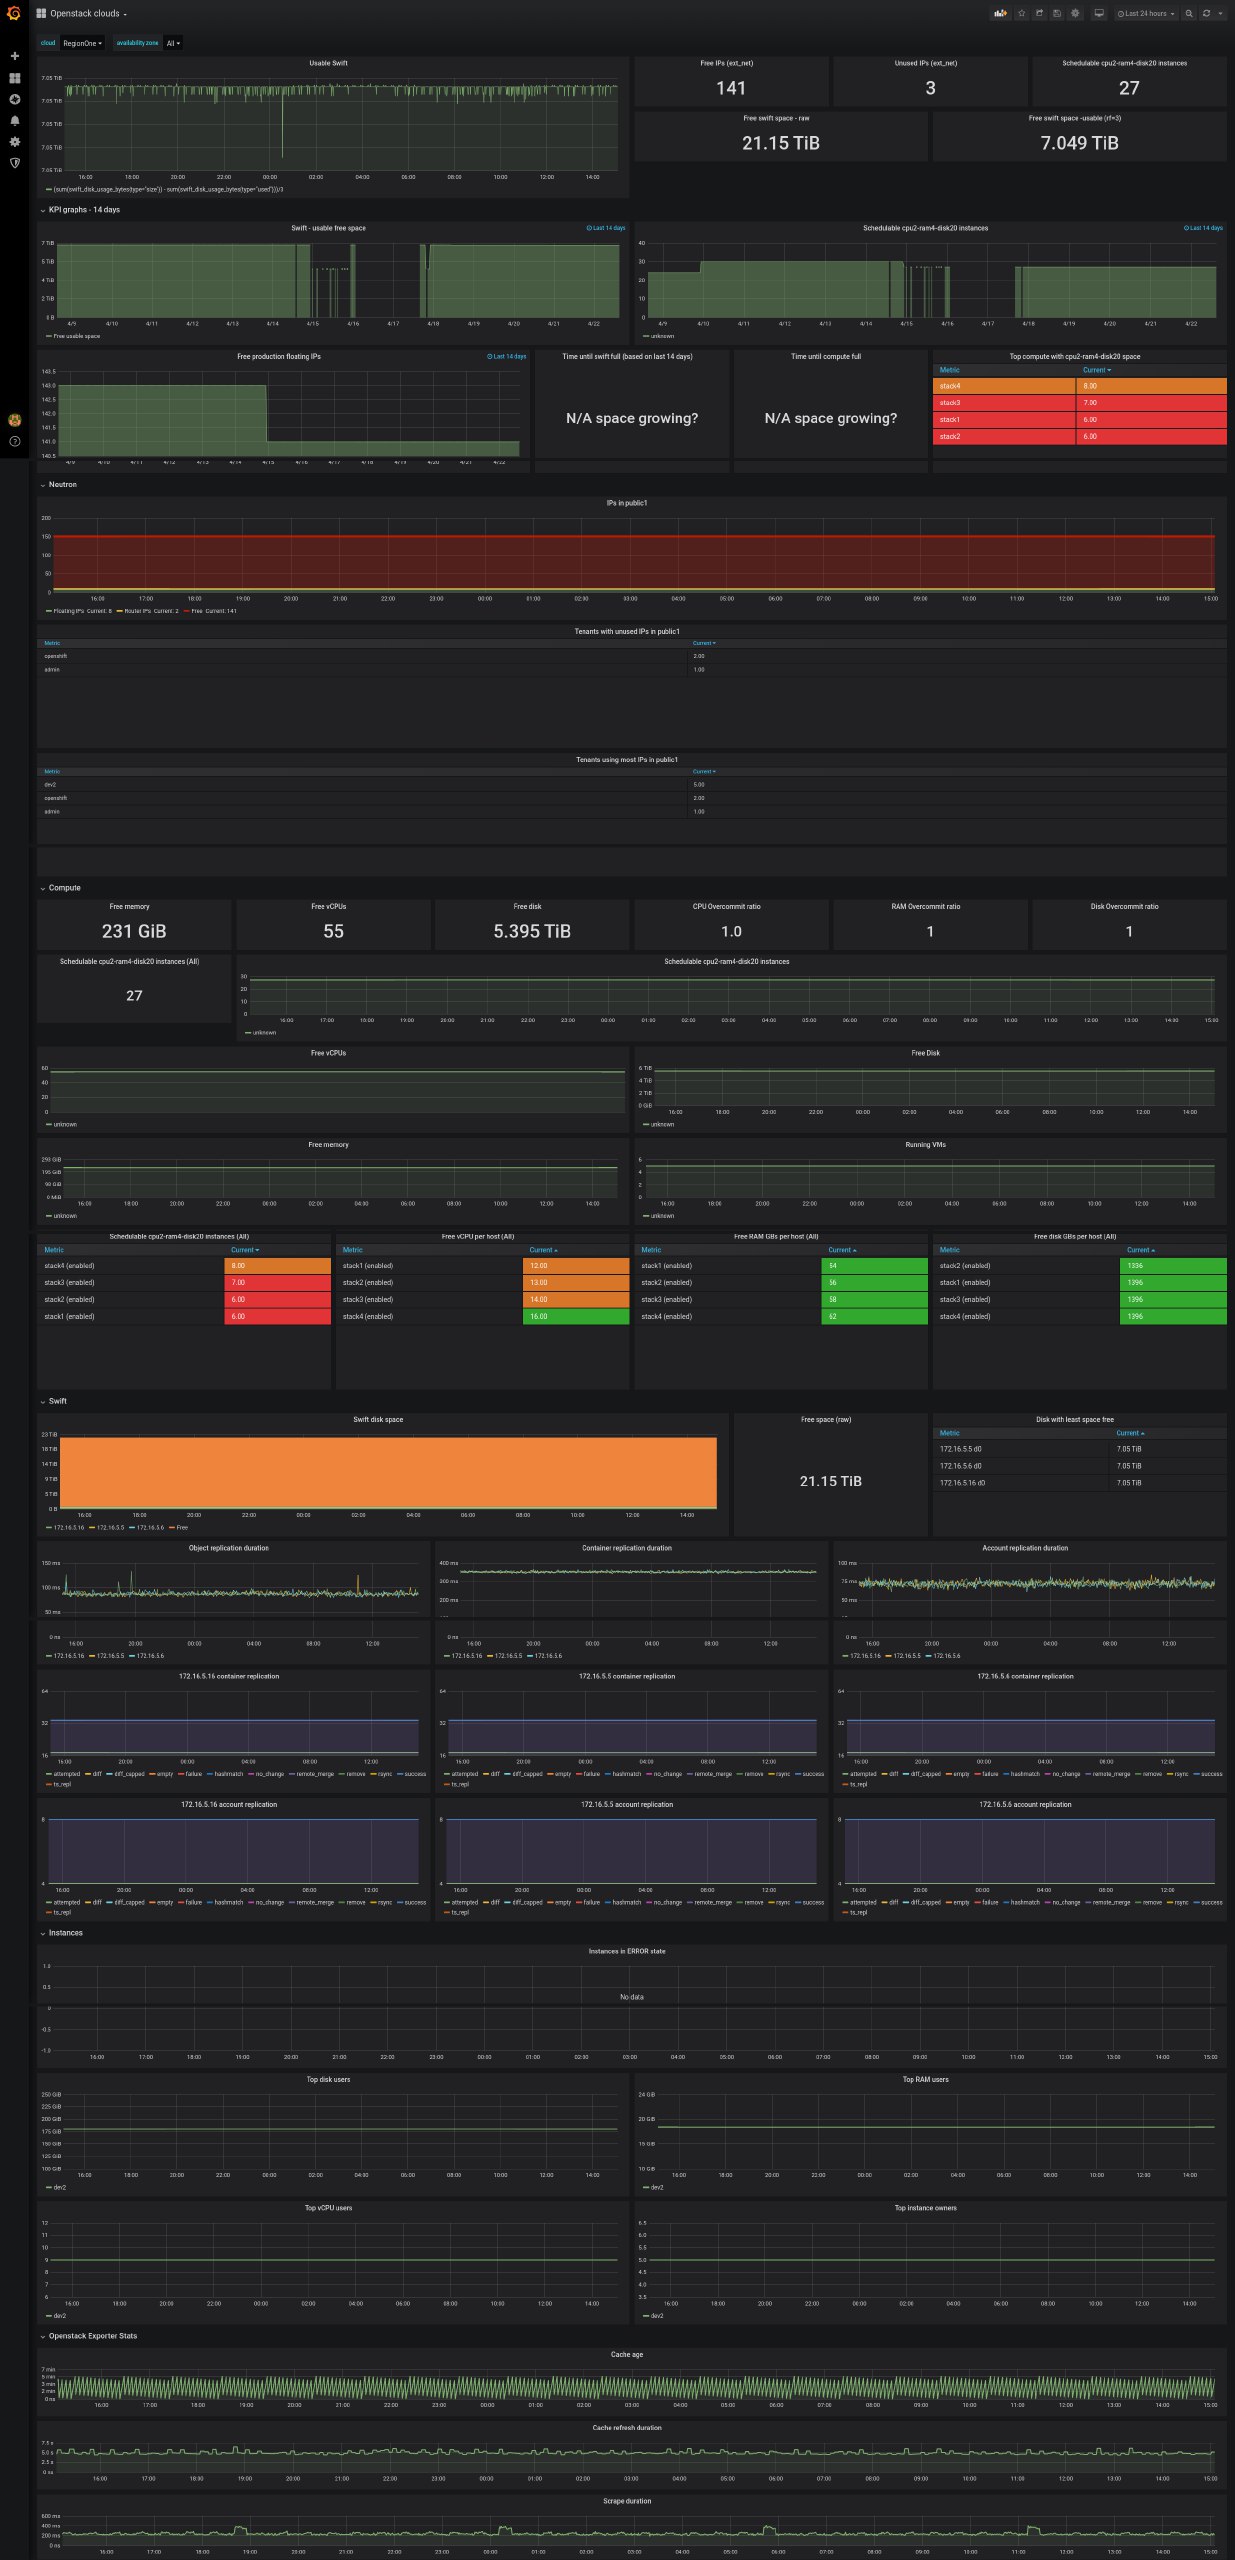The image size is (1235, 2560).
Task: Open the Explore compass icon
Action: 14,99
